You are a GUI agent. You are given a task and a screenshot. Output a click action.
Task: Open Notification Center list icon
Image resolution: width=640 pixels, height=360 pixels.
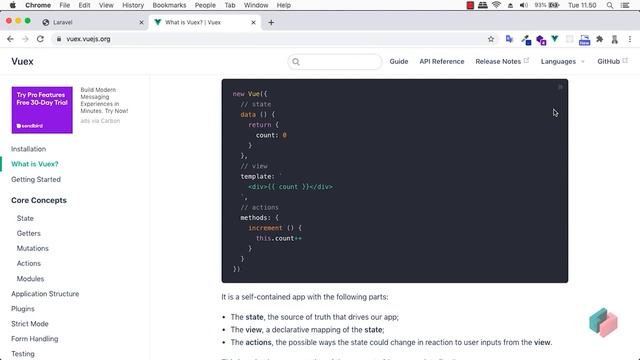coord(625,5)
